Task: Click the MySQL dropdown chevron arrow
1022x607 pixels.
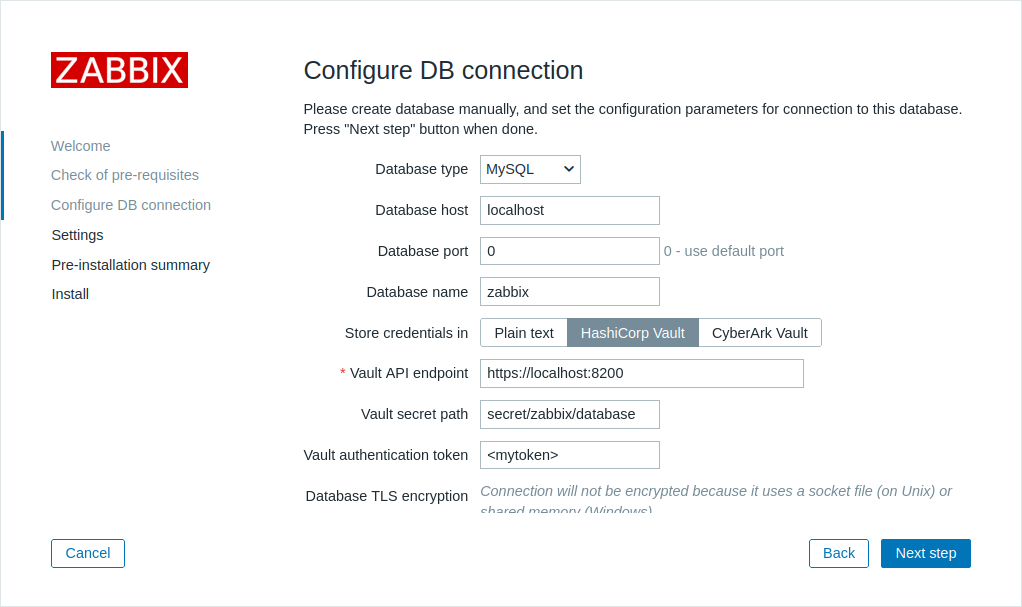Action: [568, 170]
